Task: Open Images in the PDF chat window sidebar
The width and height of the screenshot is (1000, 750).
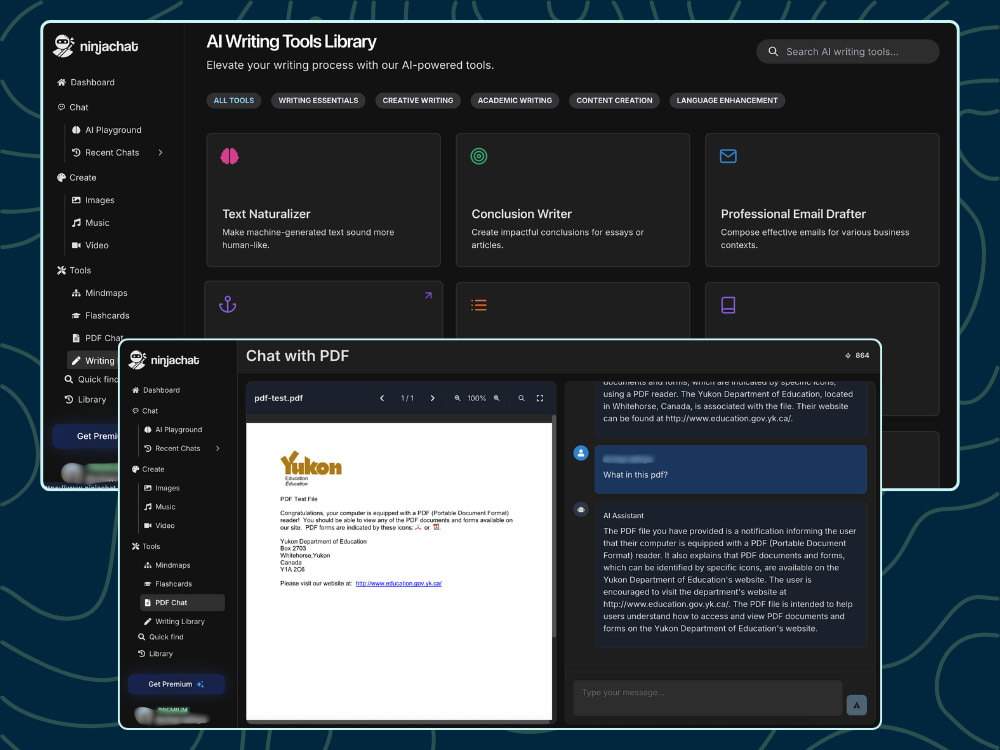Action: click(x=161, y=488)
